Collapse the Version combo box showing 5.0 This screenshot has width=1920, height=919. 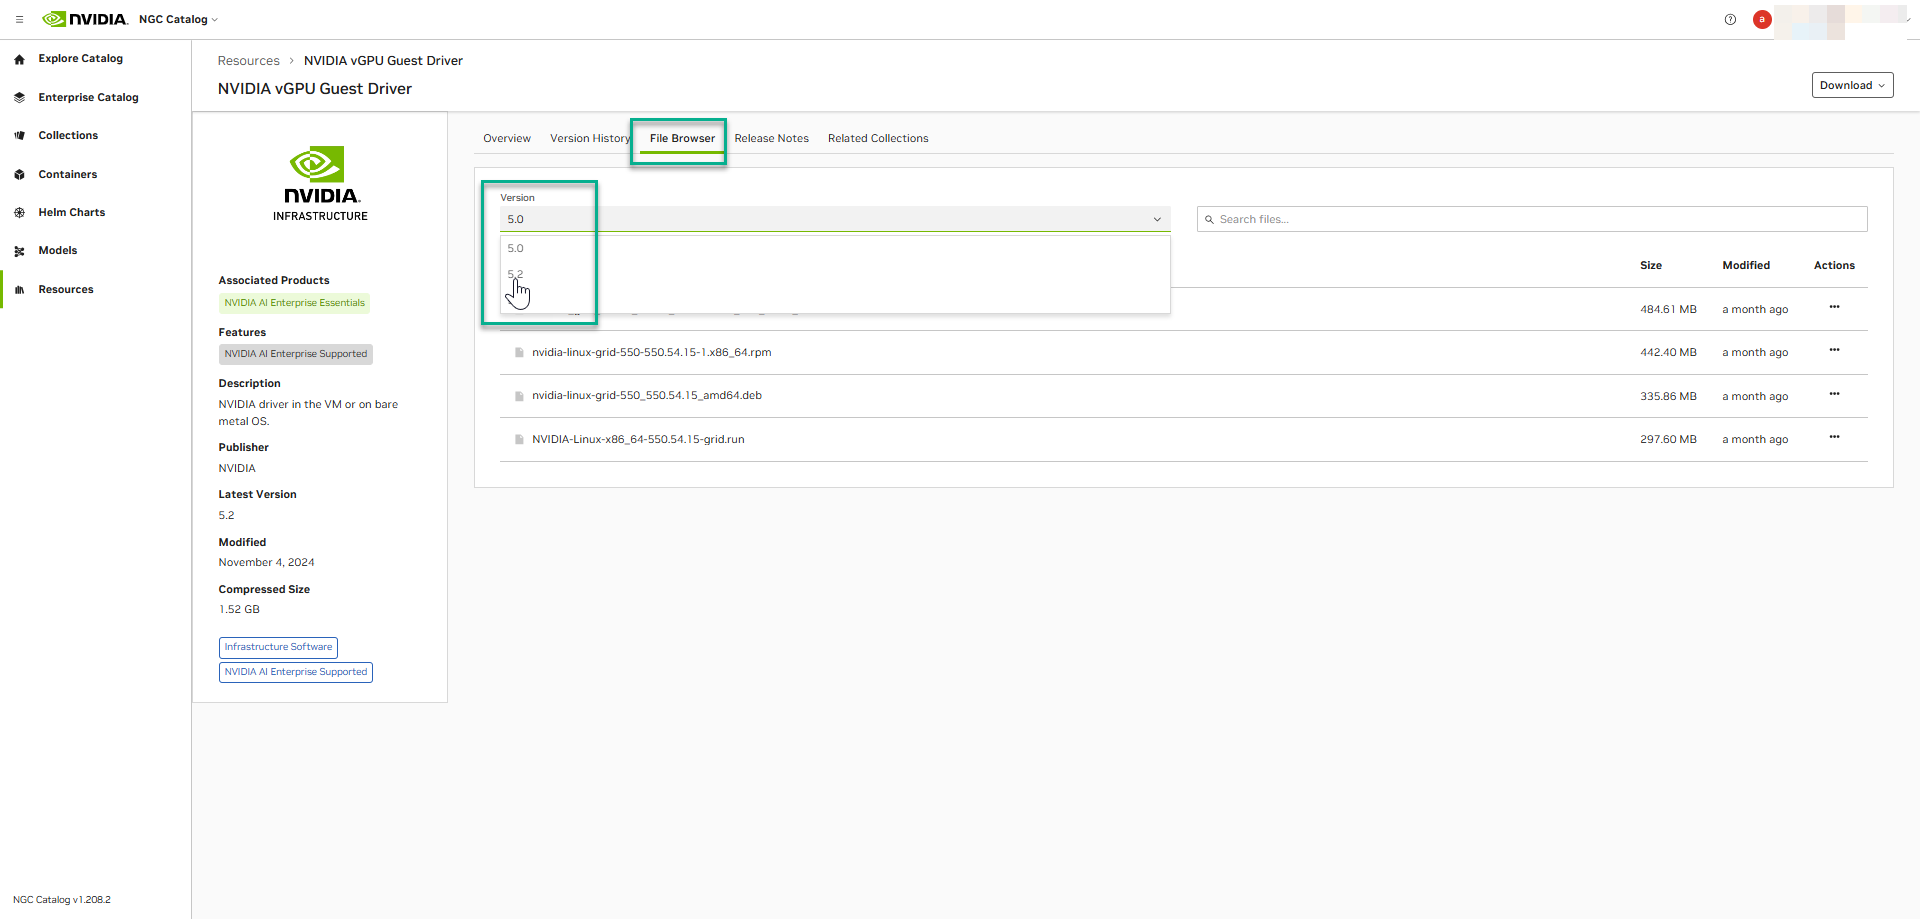pos(835,219)
